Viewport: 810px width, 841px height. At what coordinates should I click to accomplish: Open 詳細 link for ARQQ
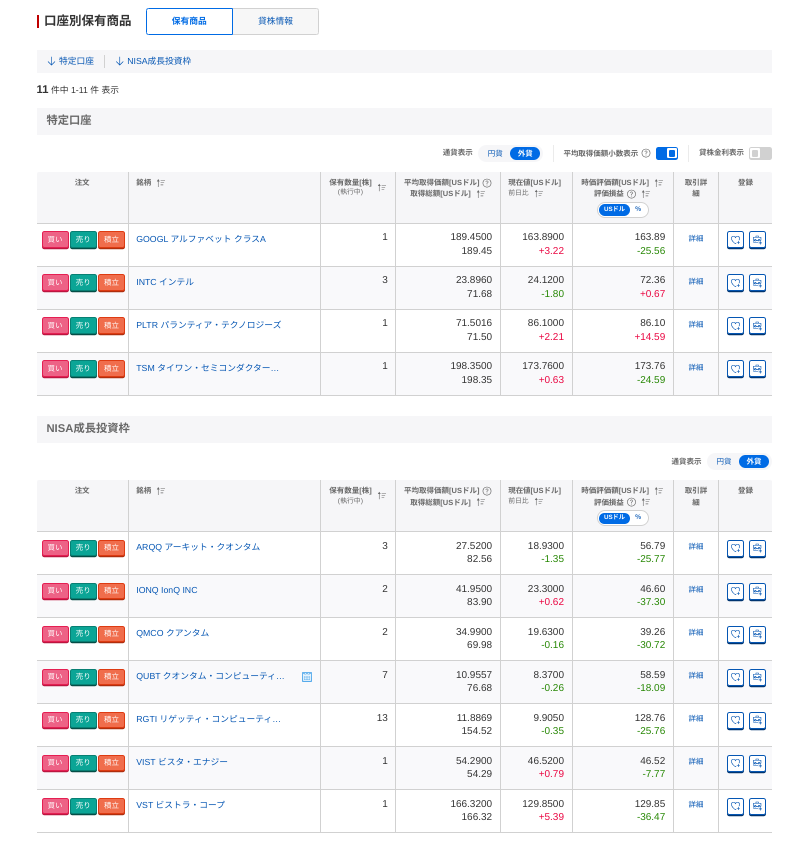tap(696, 547)
